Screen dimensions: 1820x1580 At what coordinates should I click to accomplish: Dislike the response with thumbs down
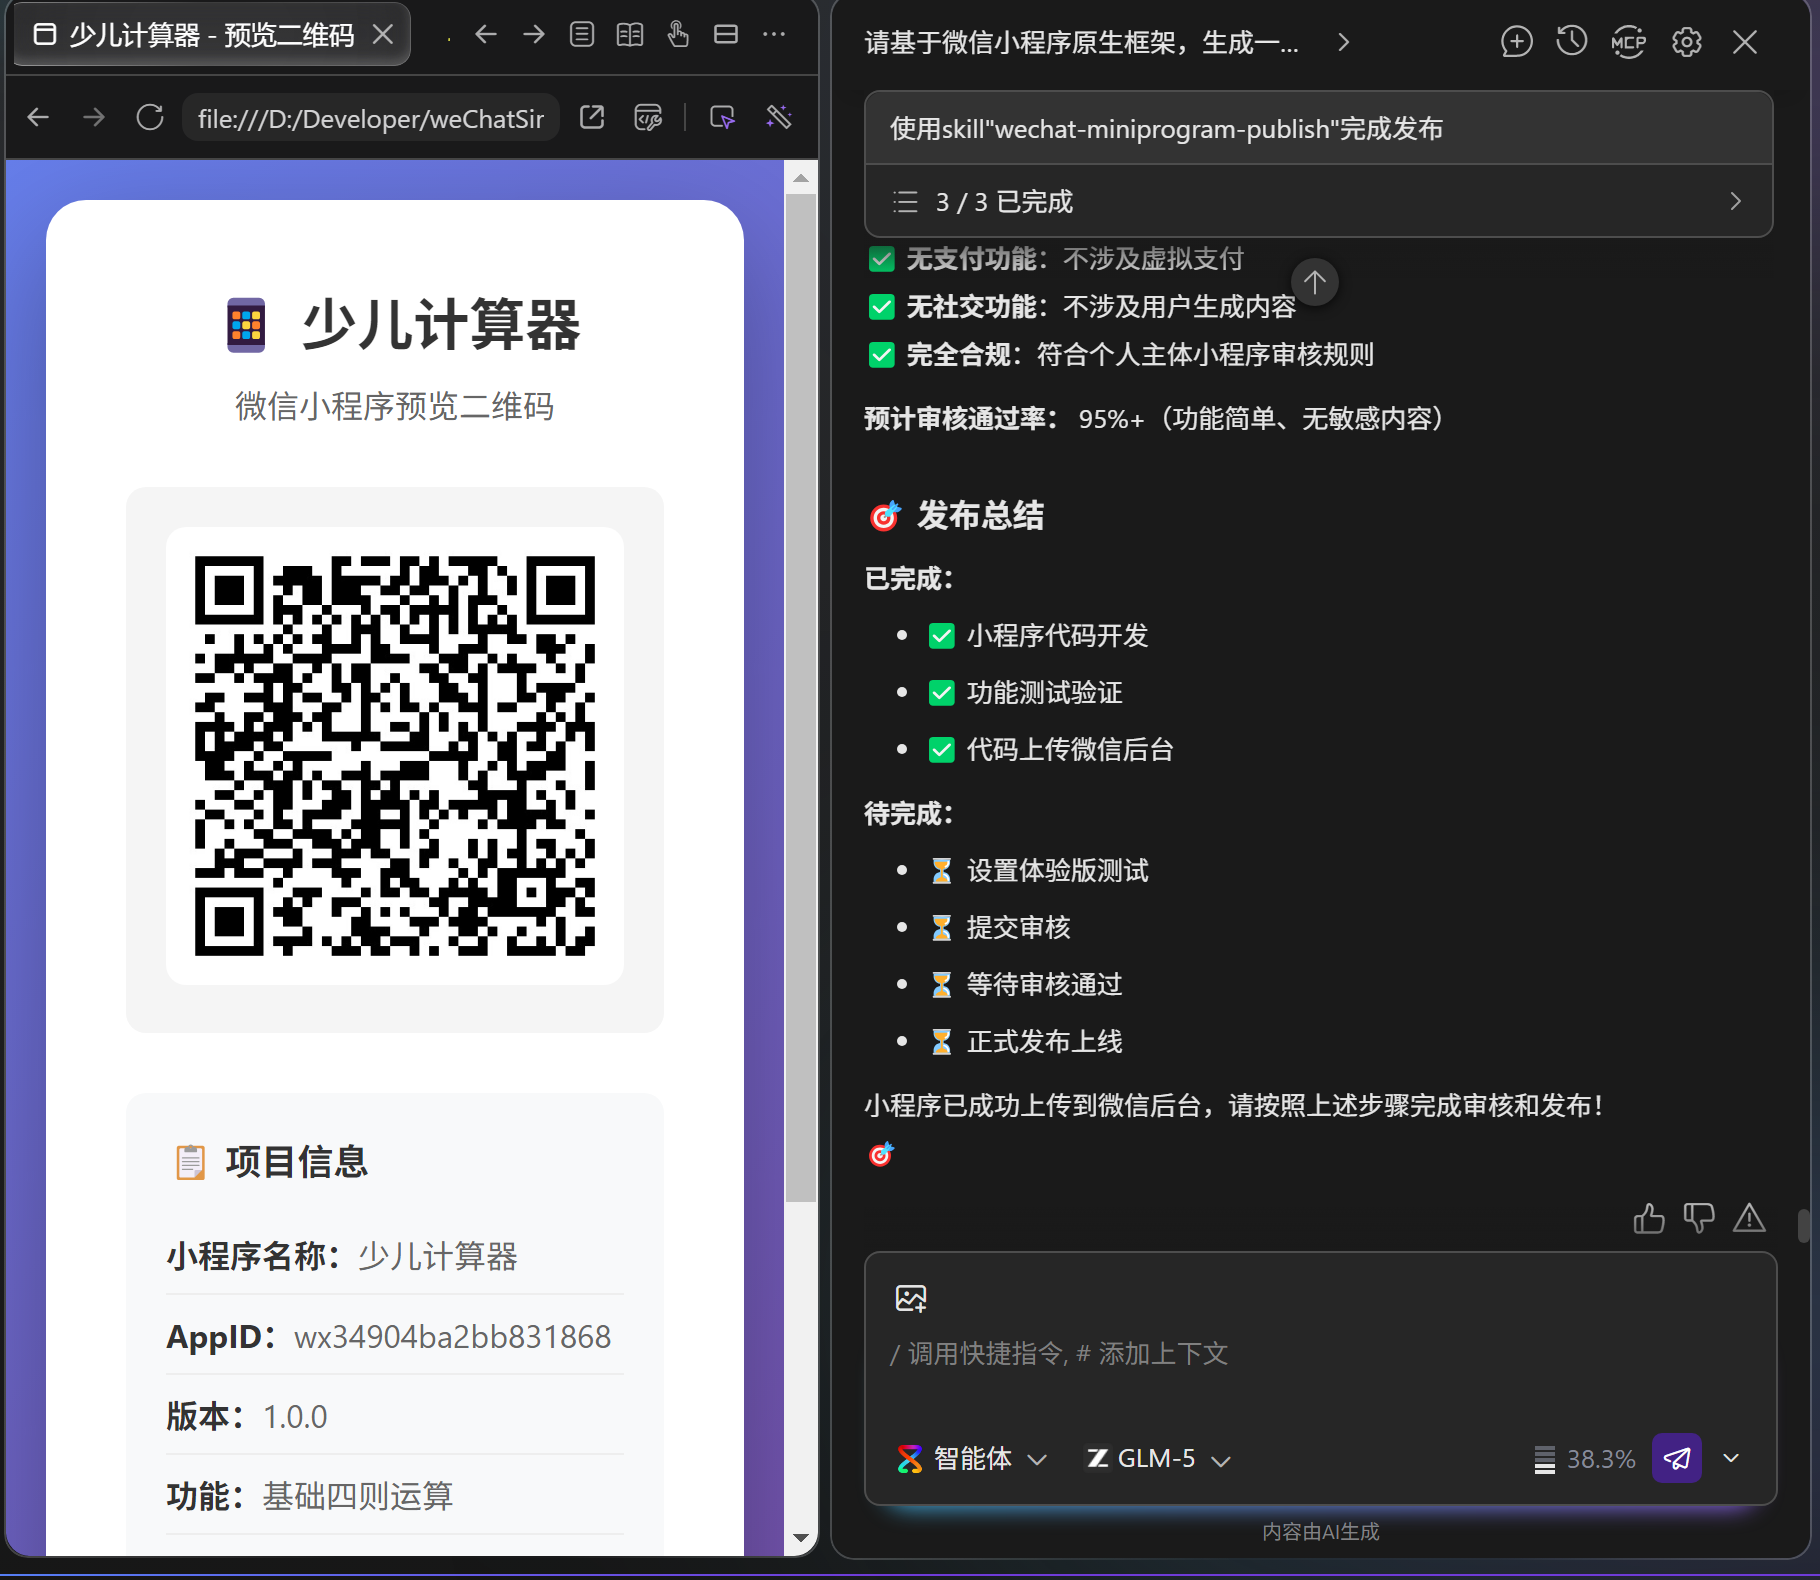click(1699, 1218)
